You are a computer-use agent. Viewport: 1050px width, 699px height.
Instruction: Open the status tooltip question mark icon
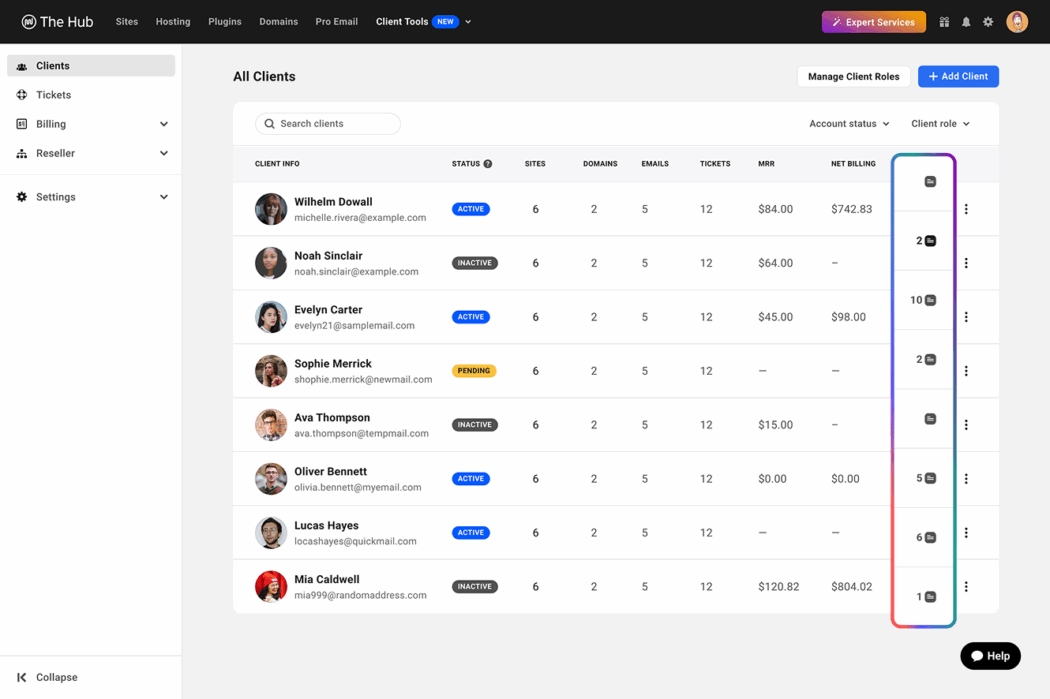[487, 164]
